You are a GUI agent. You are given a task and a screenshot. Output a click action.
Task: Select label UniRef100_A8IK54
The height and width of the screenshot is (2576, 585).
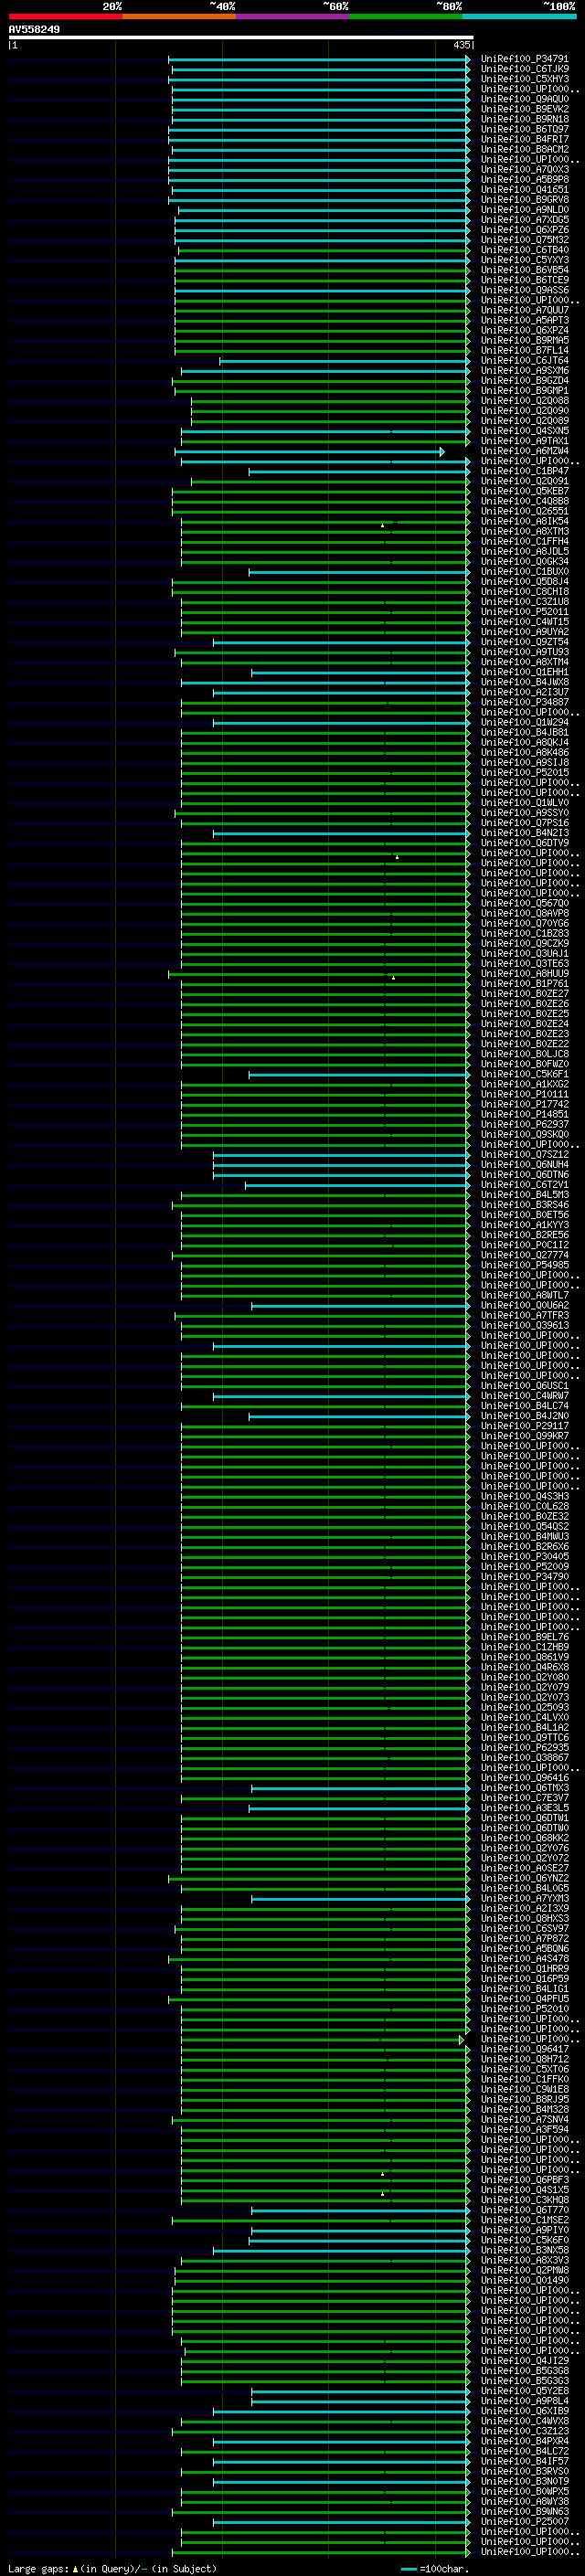[524, 521]
